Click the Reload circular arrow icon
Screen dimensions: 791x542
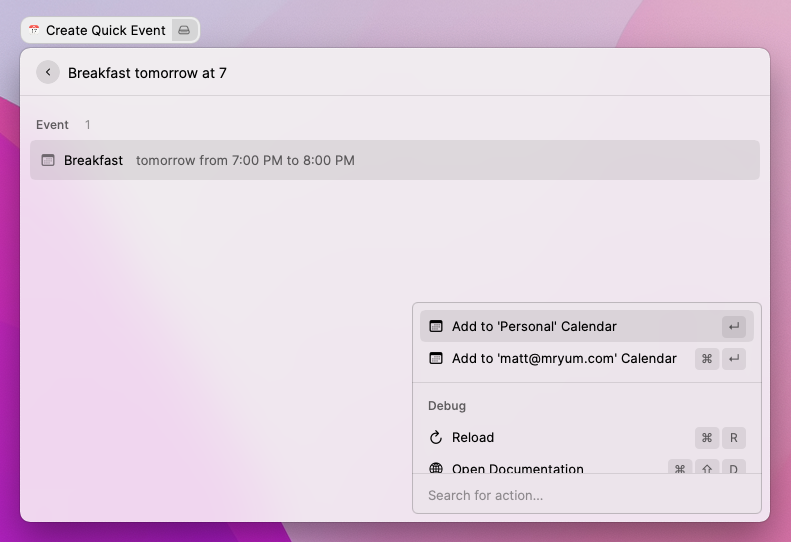(435, 438)
